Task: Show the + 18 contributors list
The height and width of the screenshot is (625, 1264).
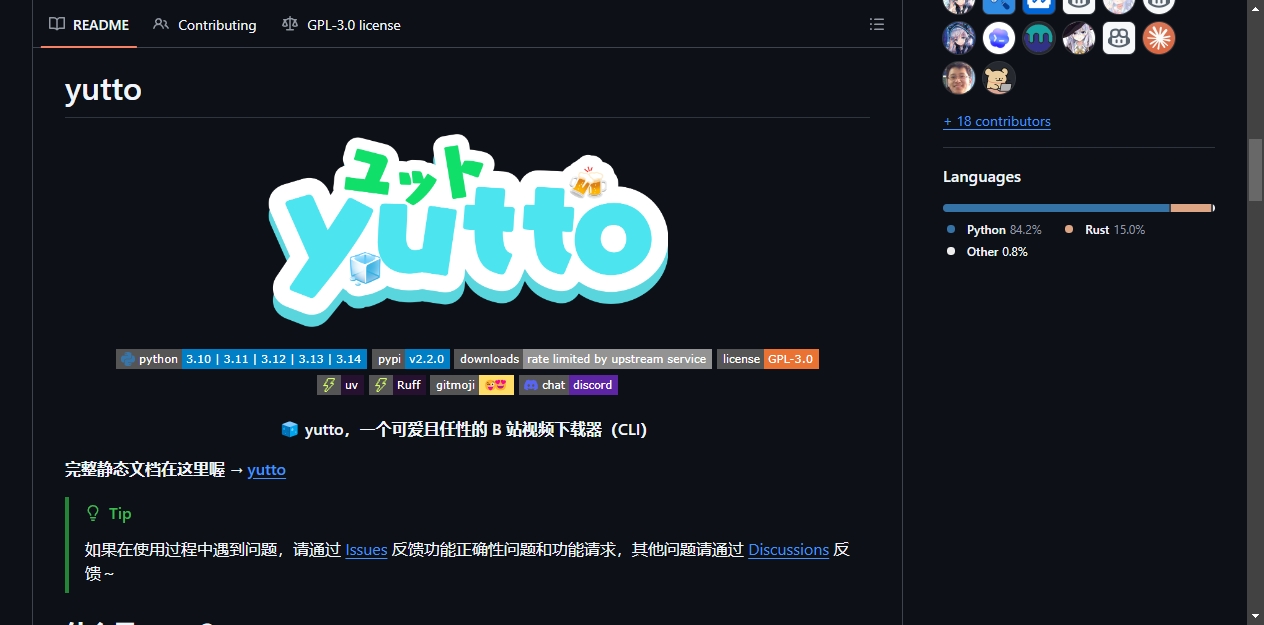Action: 997,121
